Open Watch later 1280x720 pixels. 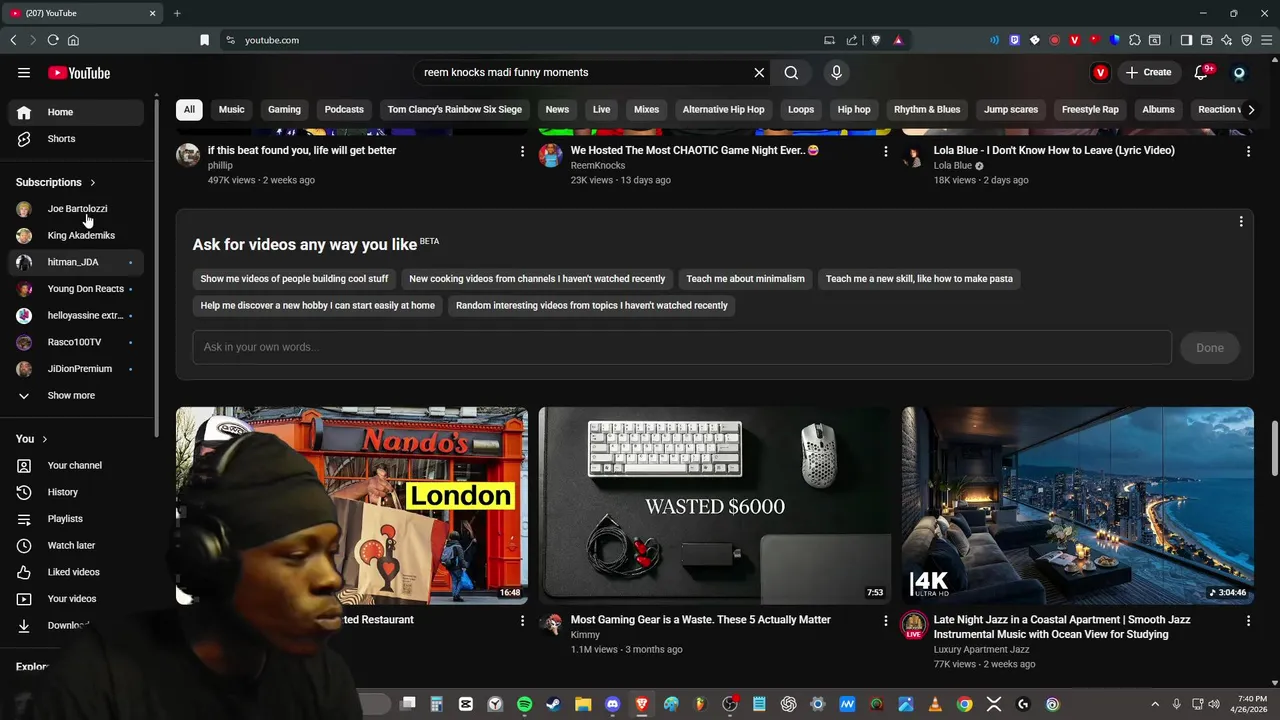(76, 545)
